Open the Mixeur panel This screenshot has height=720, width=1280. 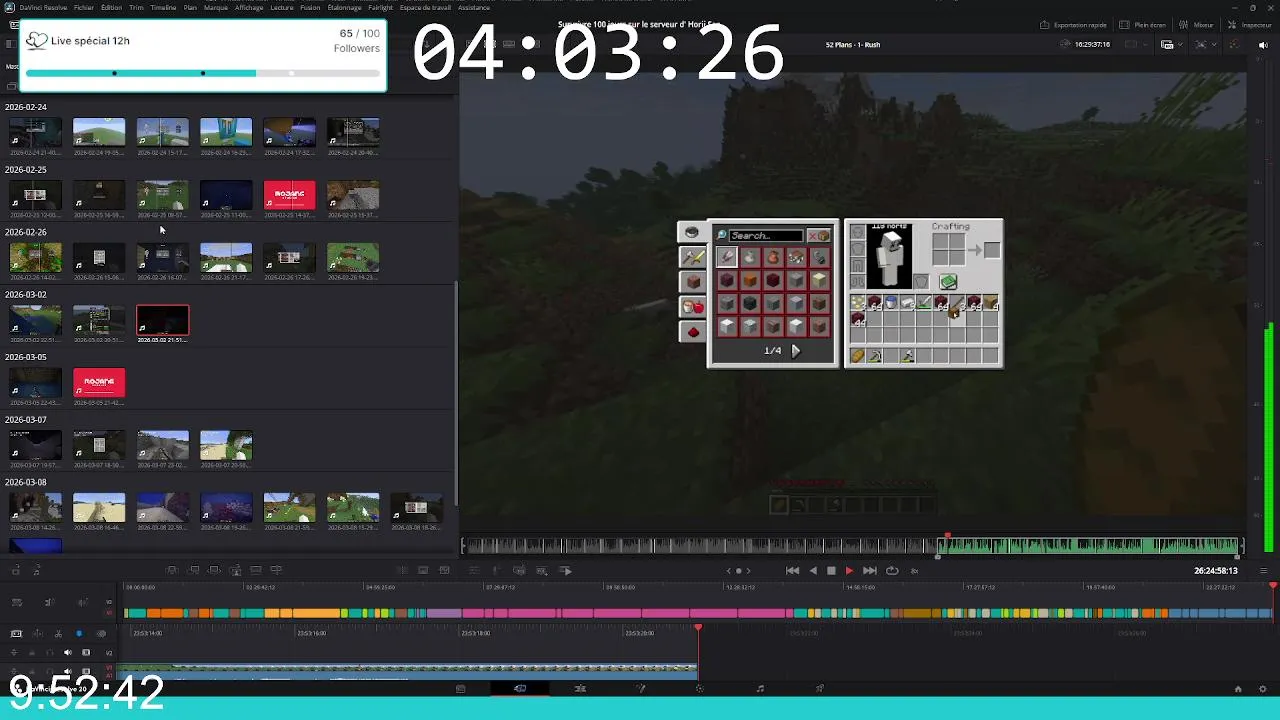[1197, 25]
